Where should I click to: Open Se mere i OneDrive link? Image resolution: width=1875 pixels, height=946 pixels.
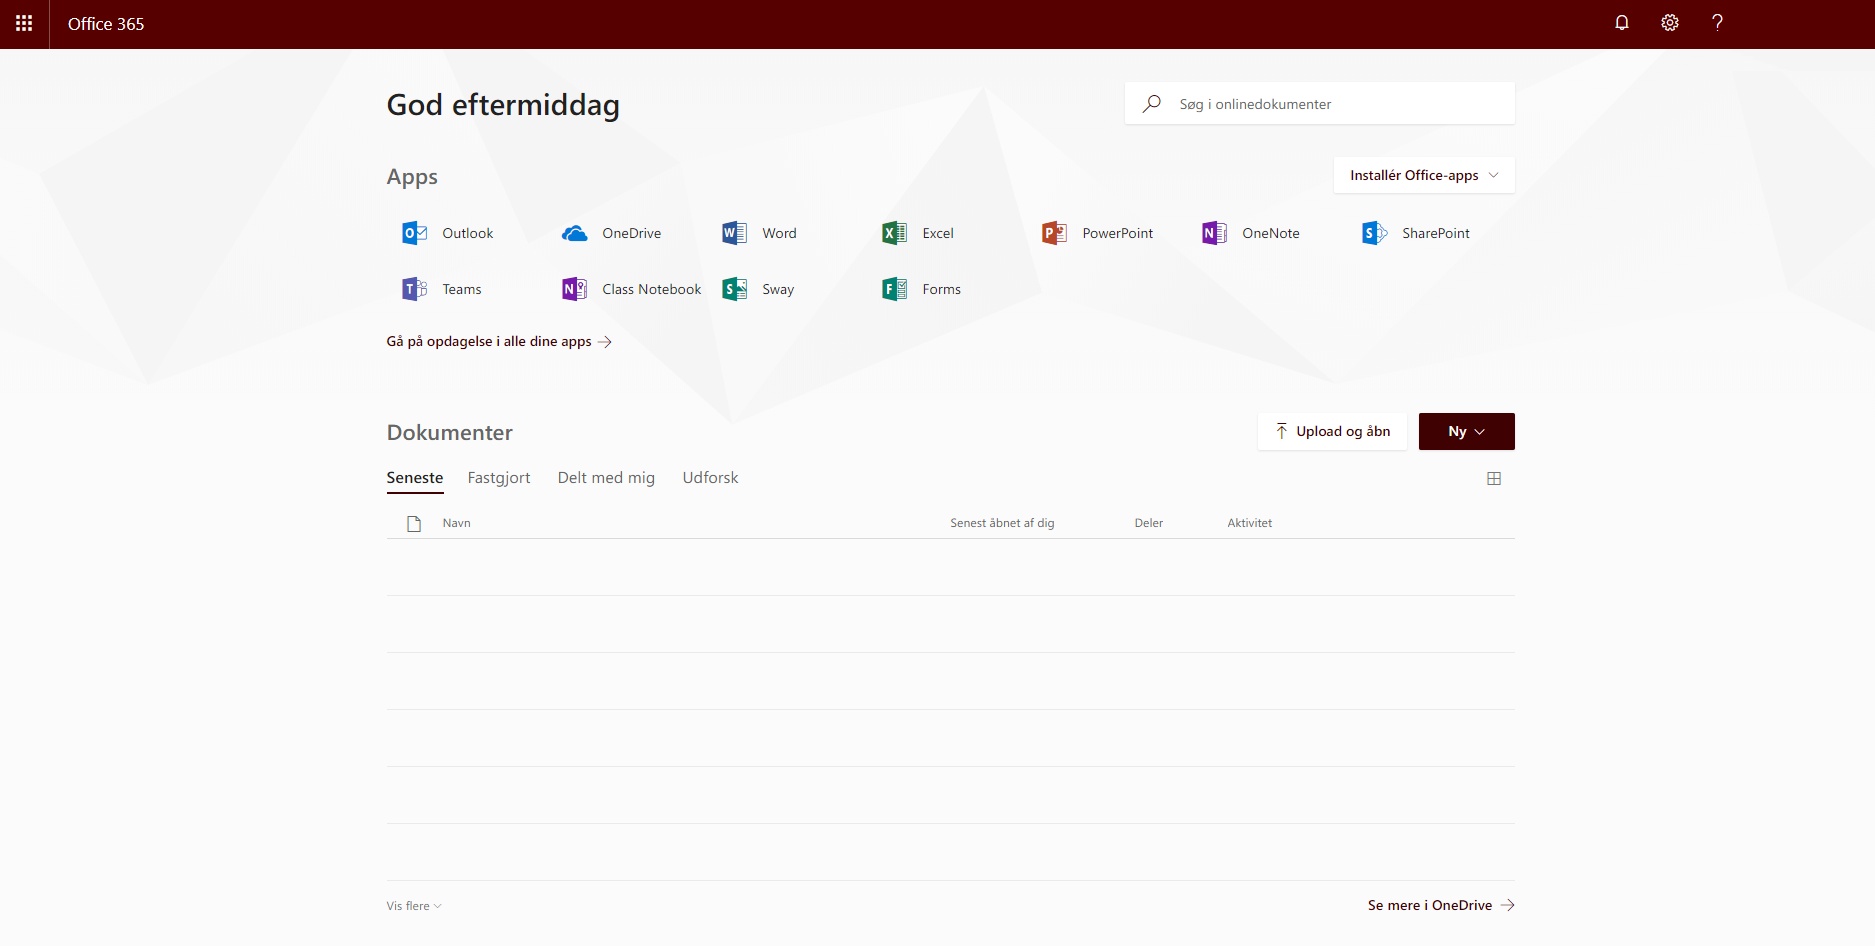click(1441, 905)
